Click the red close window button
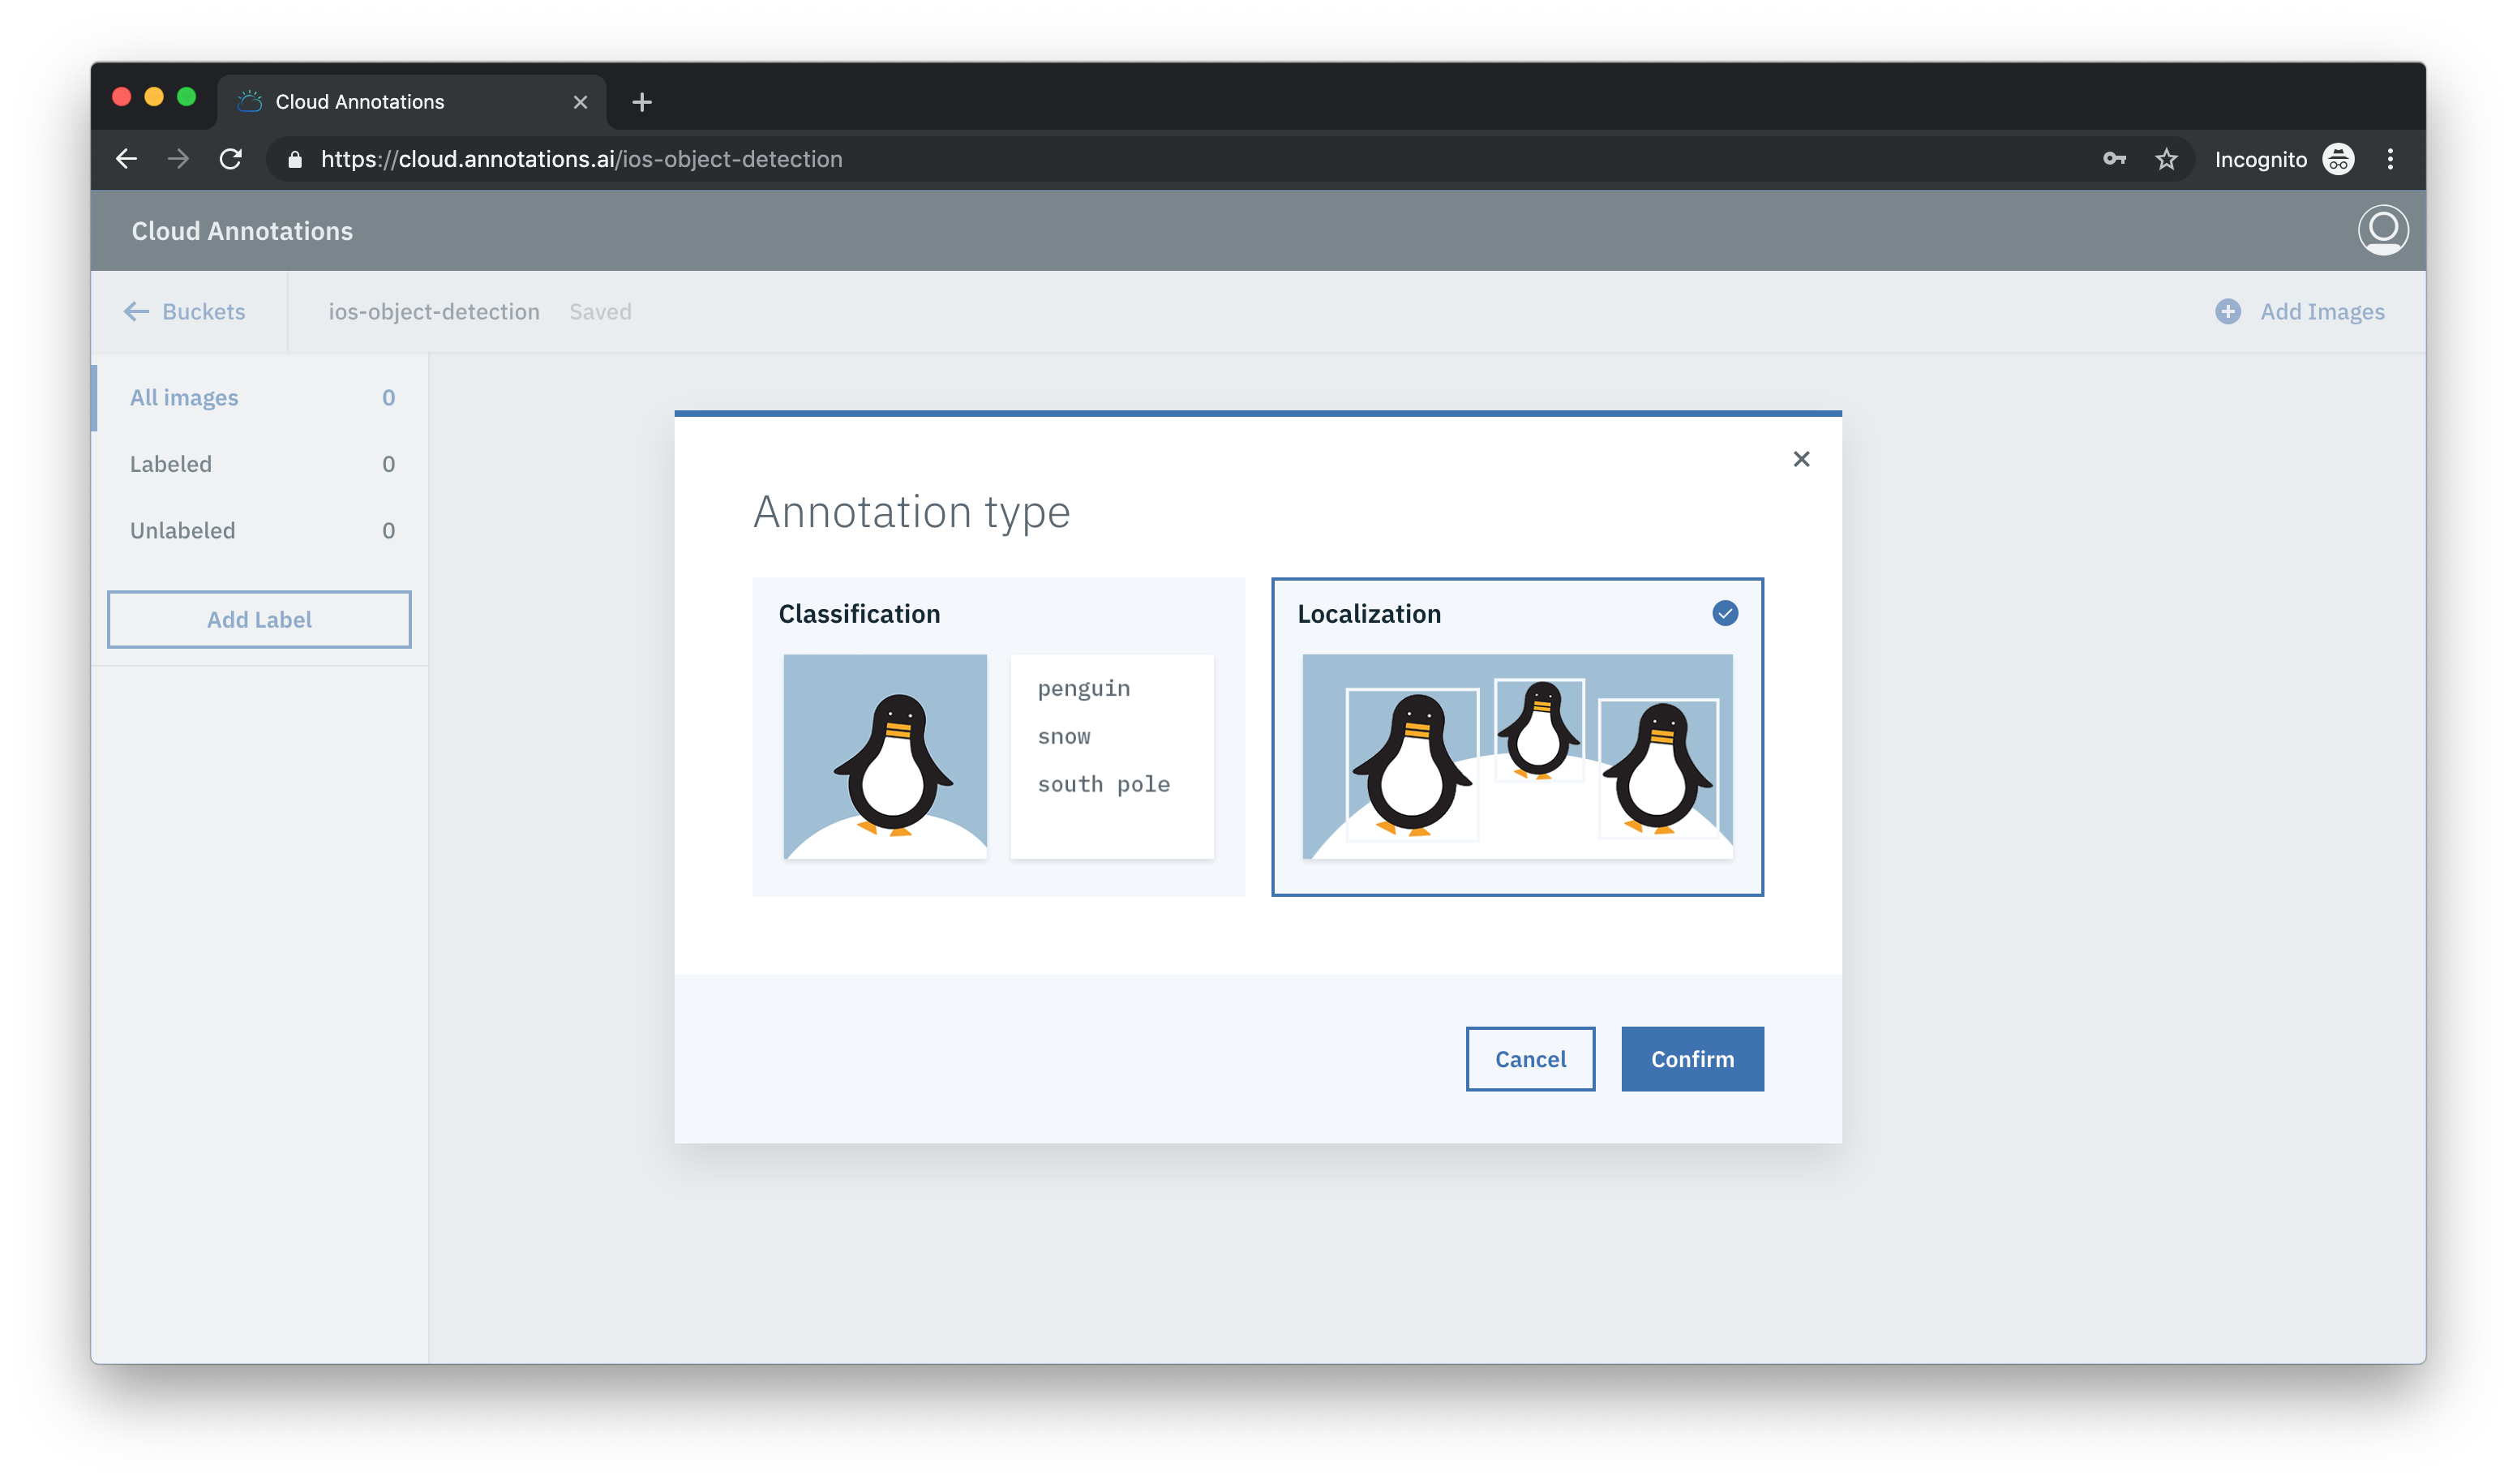The width and height of the screenshot is (2517, 1484). point(122,97)
